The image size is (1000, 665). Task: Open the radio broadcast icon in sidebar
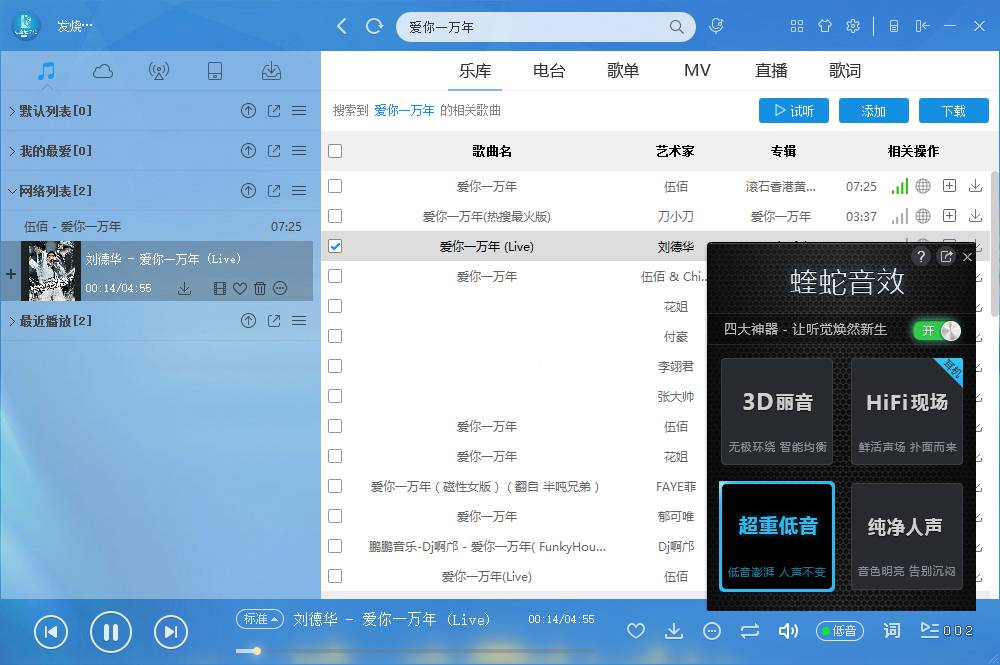[158, 71]
